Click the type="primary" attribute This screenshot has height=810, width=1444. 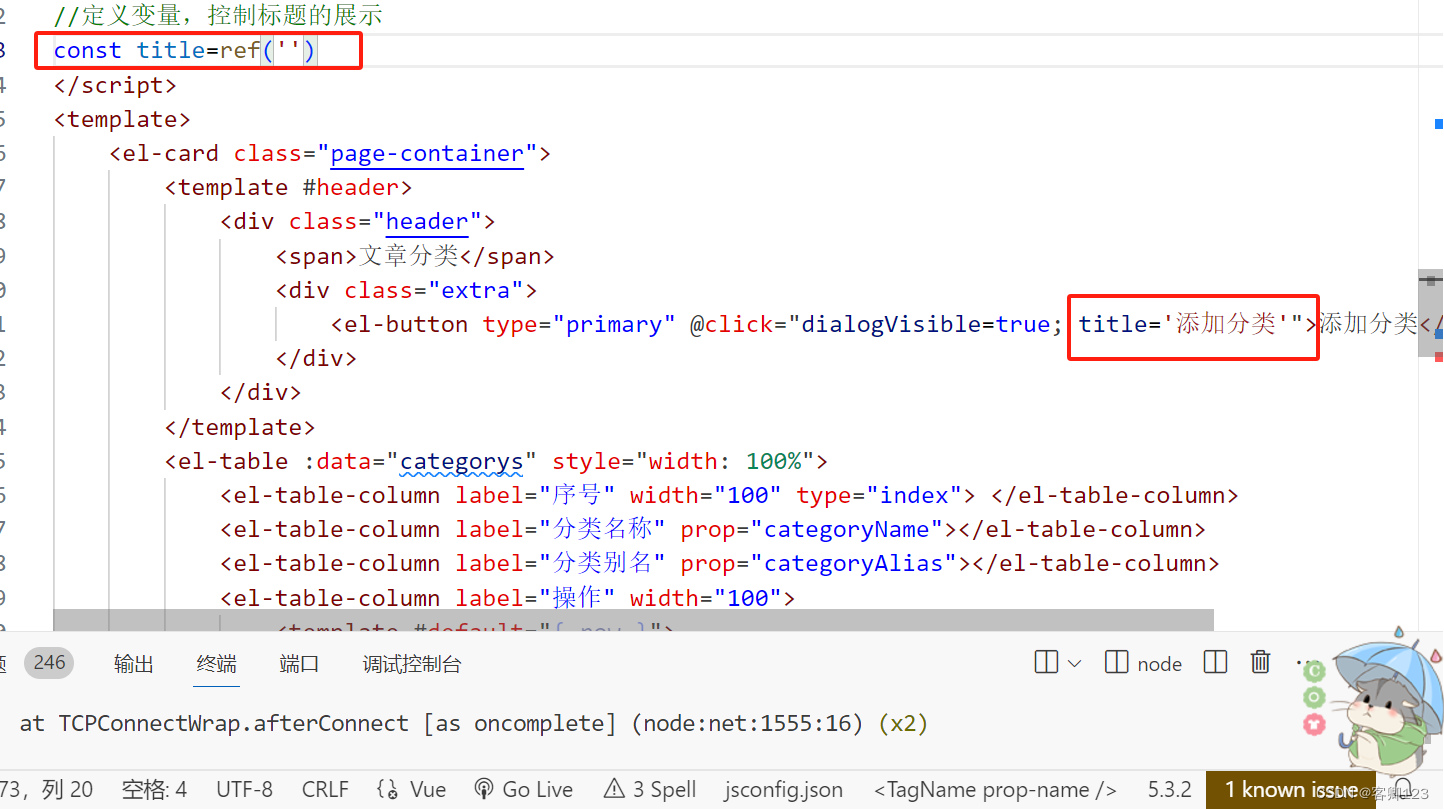point(579,324)
